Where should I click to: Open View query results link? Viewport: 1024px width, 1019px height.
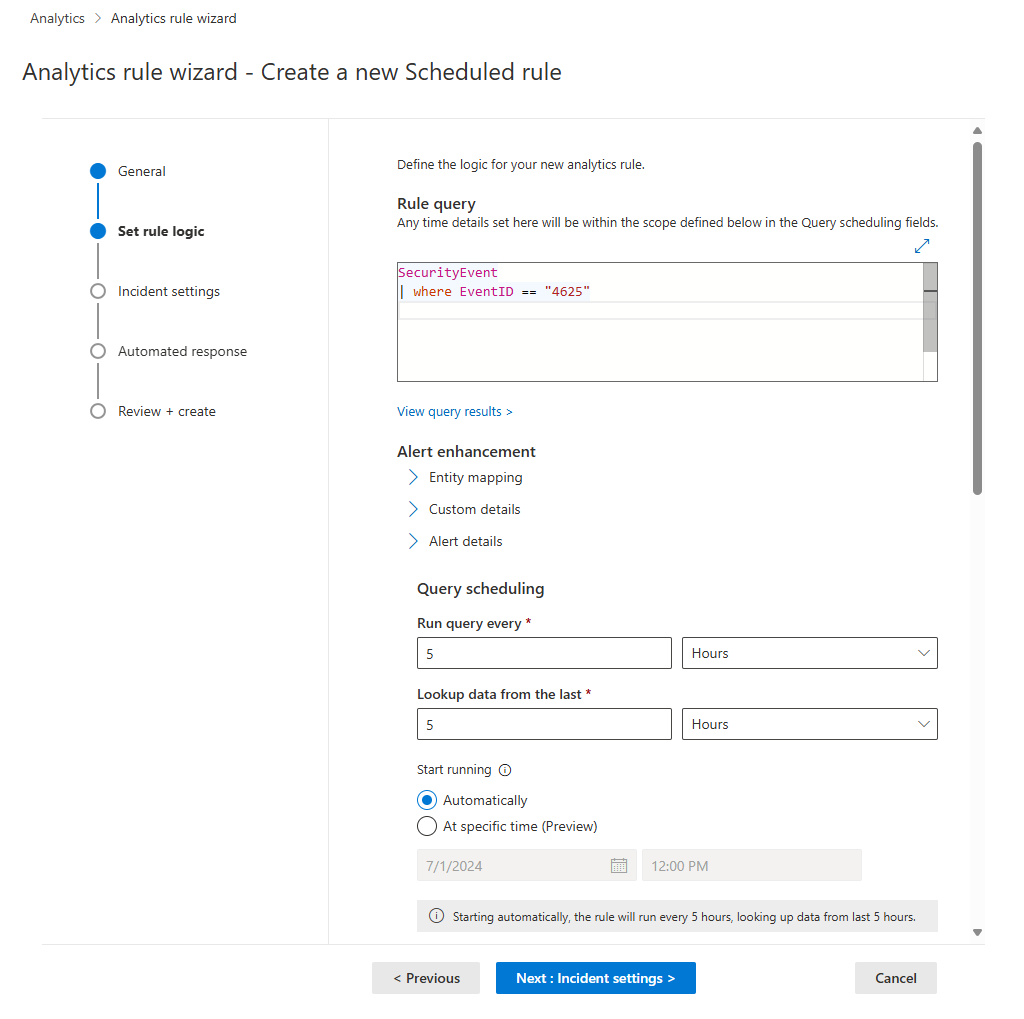(455, 411)
